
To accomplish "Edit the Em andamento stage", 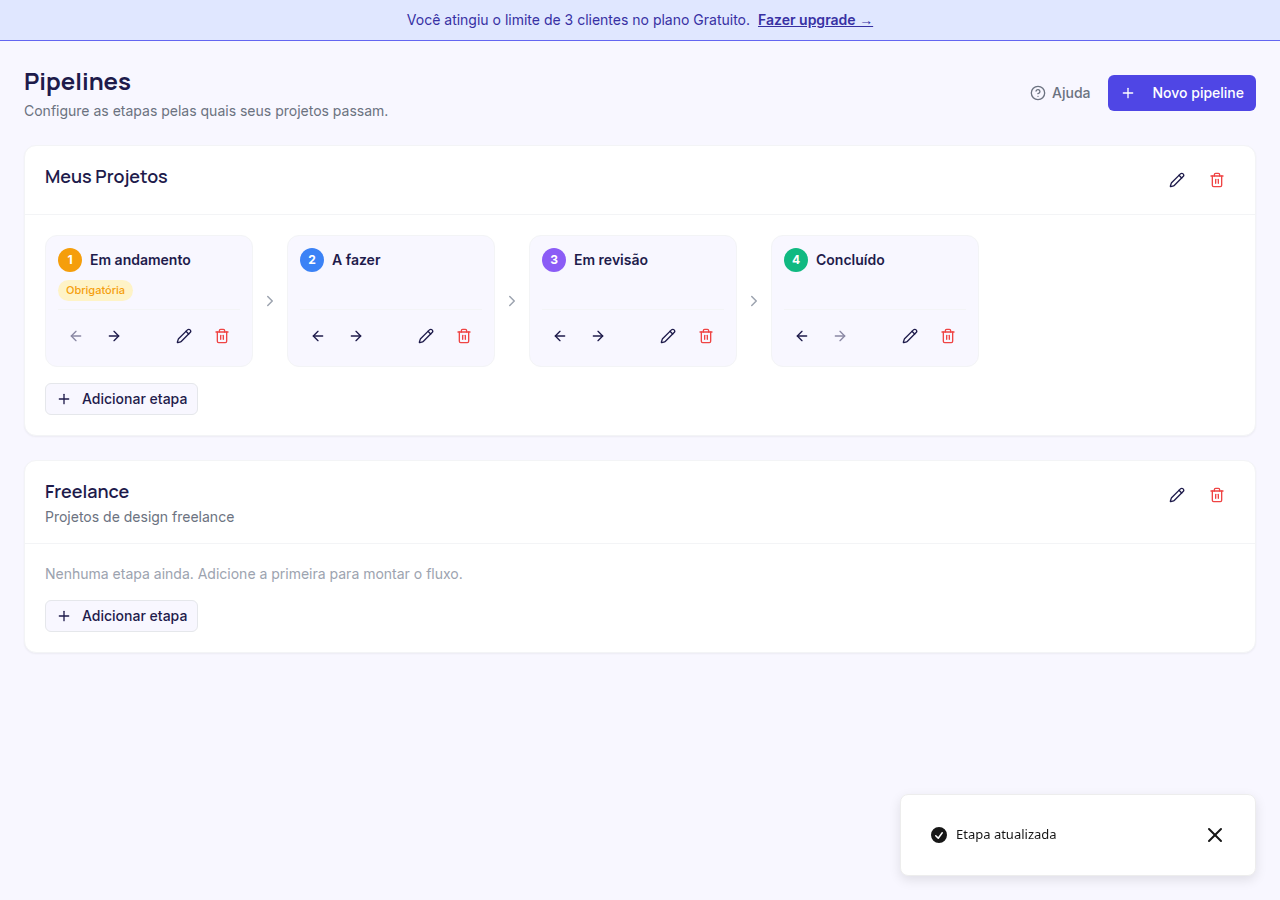I will point(184,336).
